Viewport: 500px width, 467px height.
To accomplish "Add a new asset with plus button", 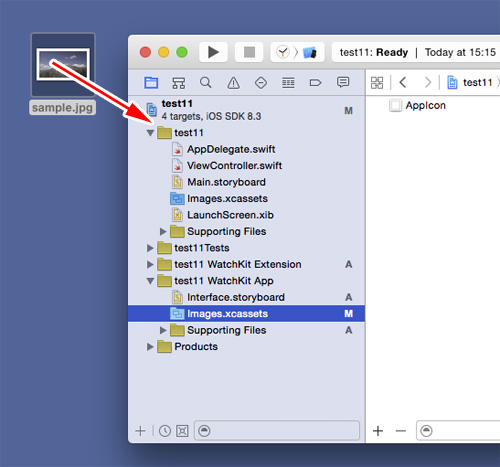I will 378,431.
